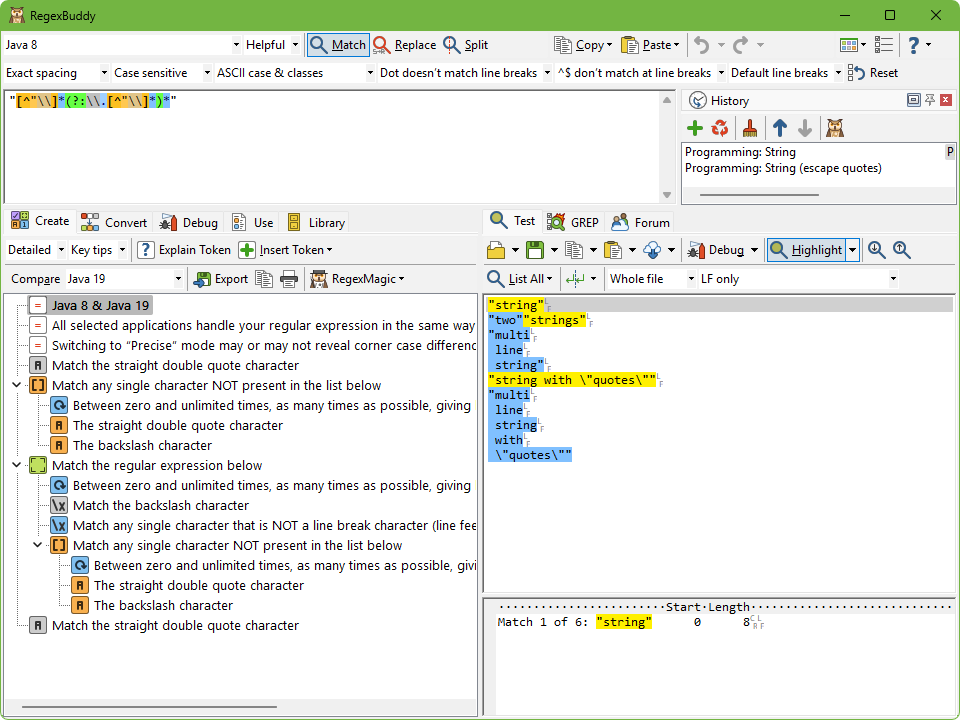
Task: Click the Copy test subject icon in Test panel
Action: coord(574,250)
